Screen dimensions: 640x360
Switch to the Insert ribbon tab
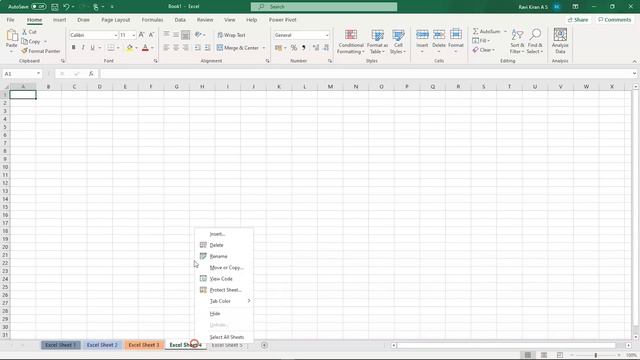pos(60,20)
